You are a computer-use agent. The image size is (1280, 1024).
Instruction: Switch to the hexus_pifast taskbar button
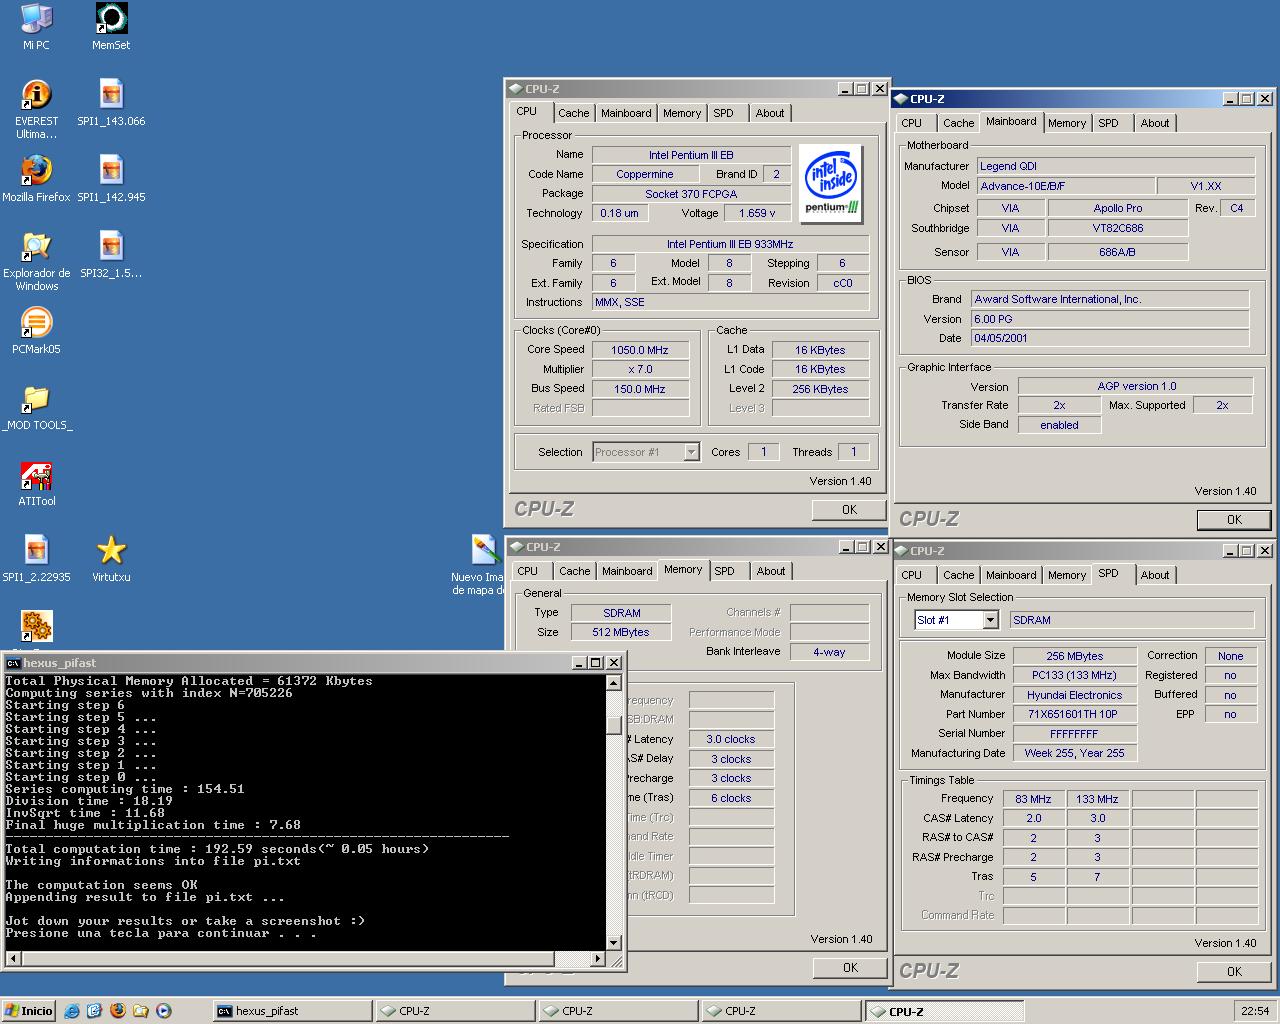click(x=292, y=1011)
